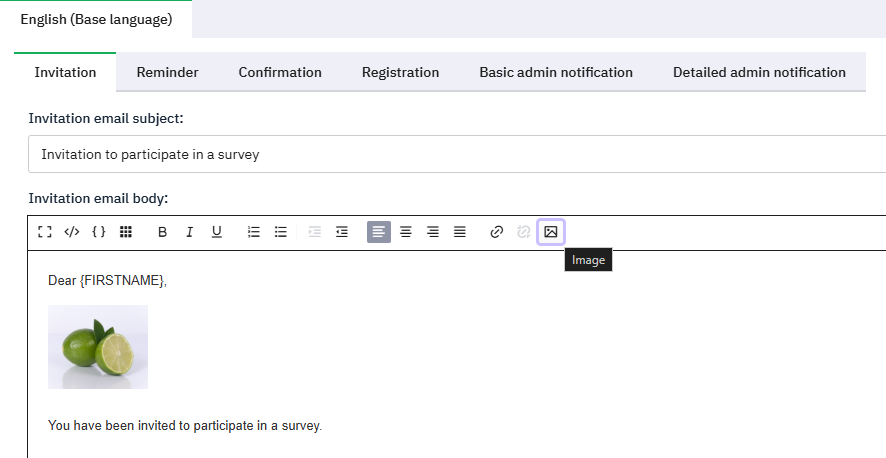This screenshot has height=458, width=886.
Task: Open source code view in editor
Action: tap(71, 232)
